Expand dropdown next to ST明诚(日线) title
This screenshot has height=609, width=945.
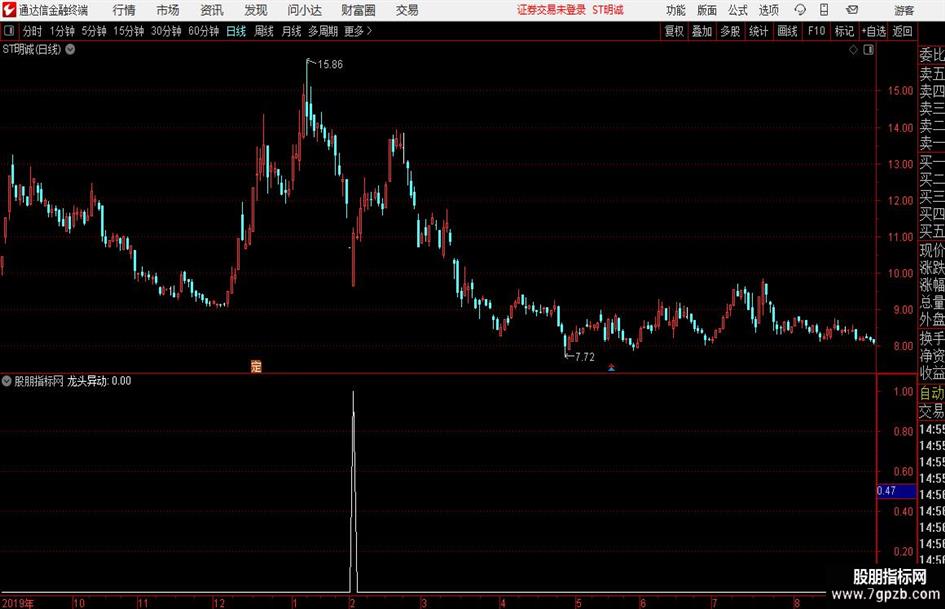[71, 49]
